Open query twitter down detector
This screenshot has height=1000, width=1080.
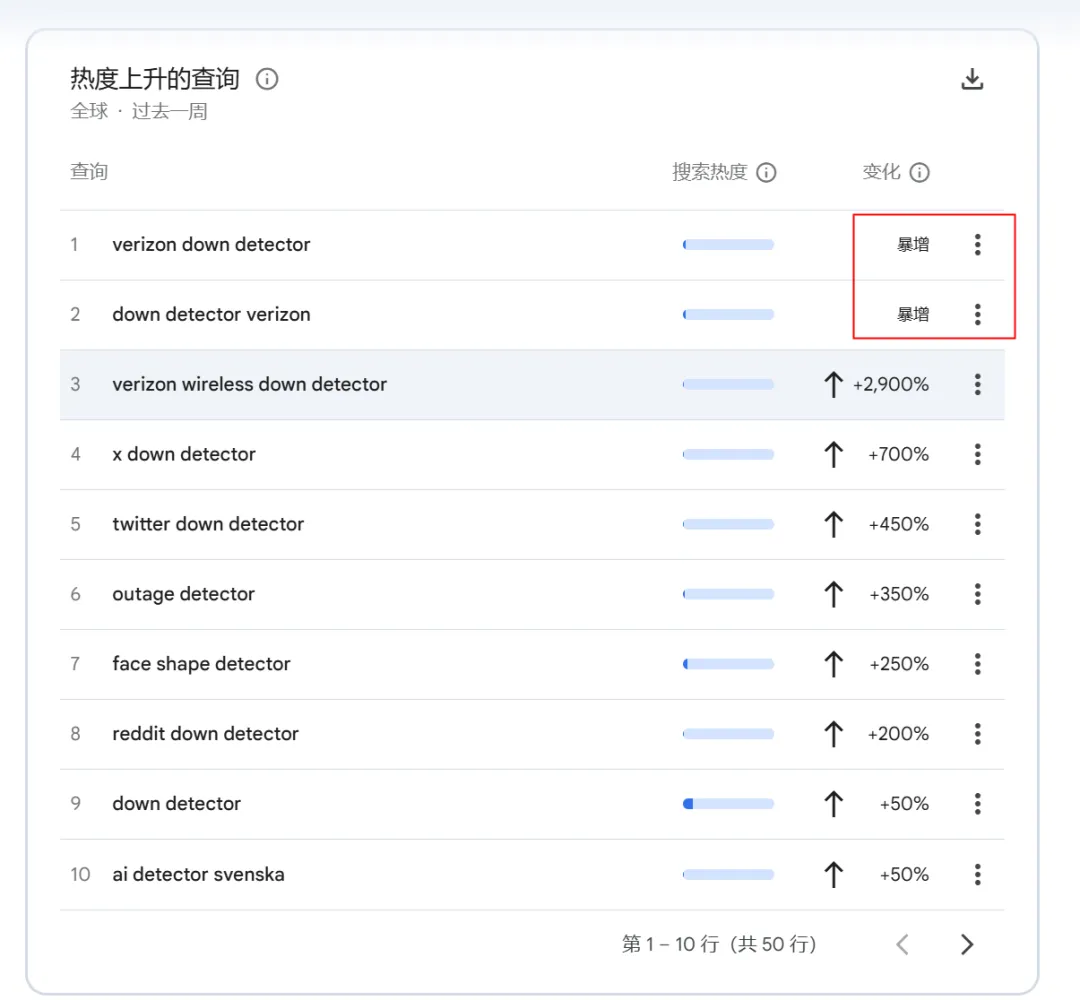point(208,524)
